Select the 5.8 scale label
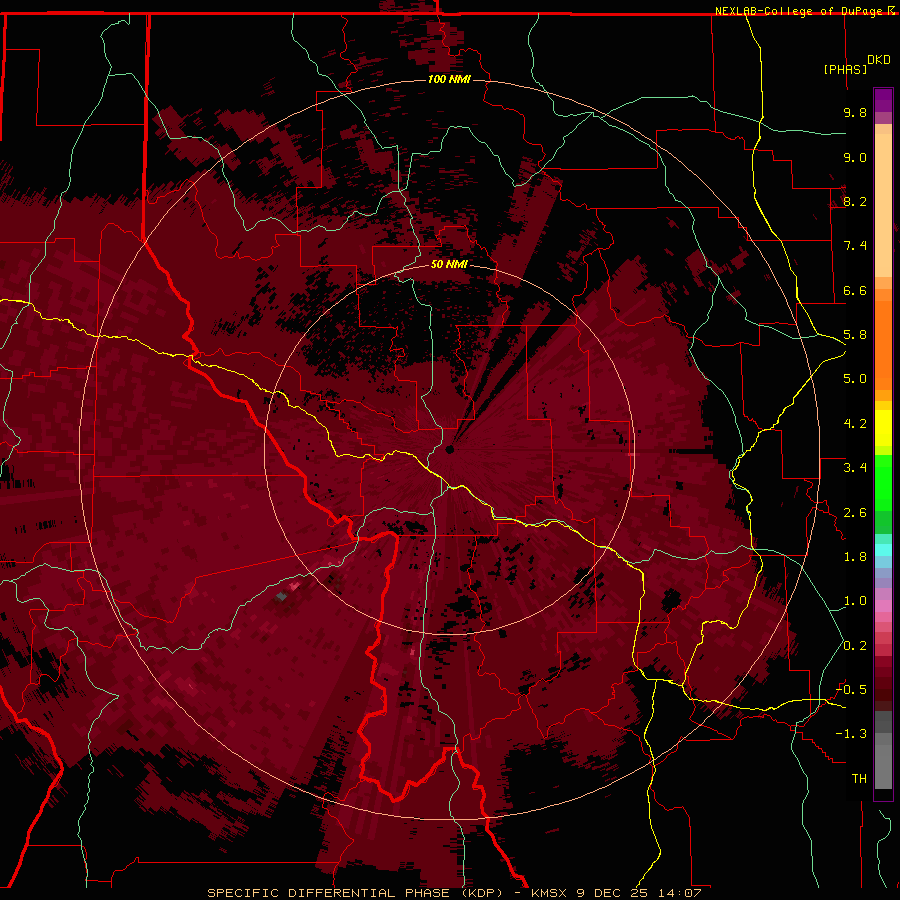 855,335
